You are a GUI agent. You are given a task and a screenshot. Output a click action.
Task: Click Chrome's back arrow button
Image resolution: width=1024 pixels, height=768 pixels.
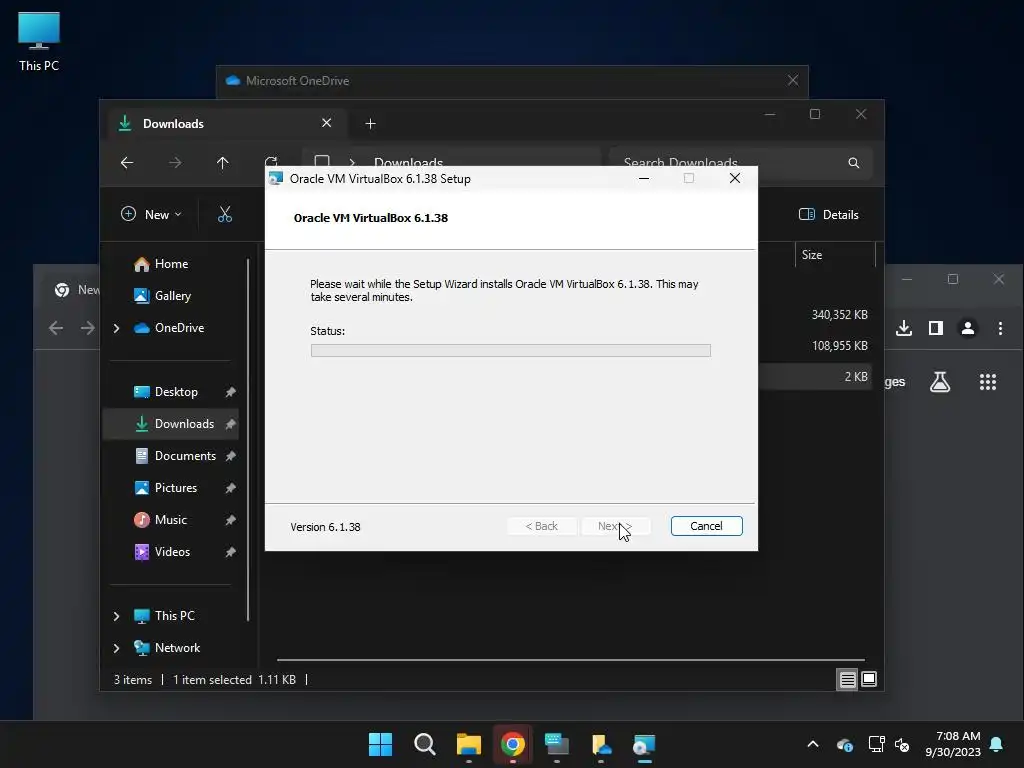coord(56,328)
